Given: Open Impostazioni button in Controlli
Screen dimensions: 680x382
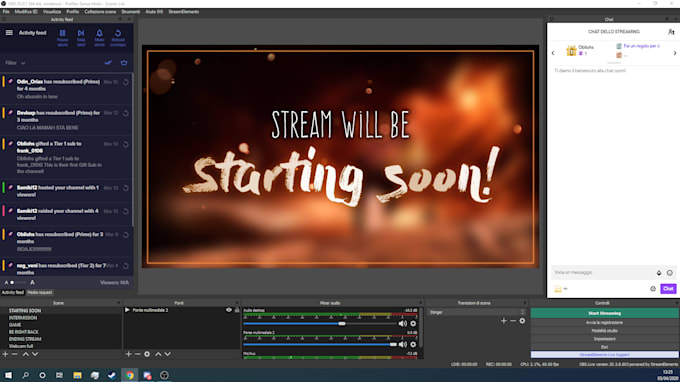Looking at the screenshot, I should click(x=605, y=339).
